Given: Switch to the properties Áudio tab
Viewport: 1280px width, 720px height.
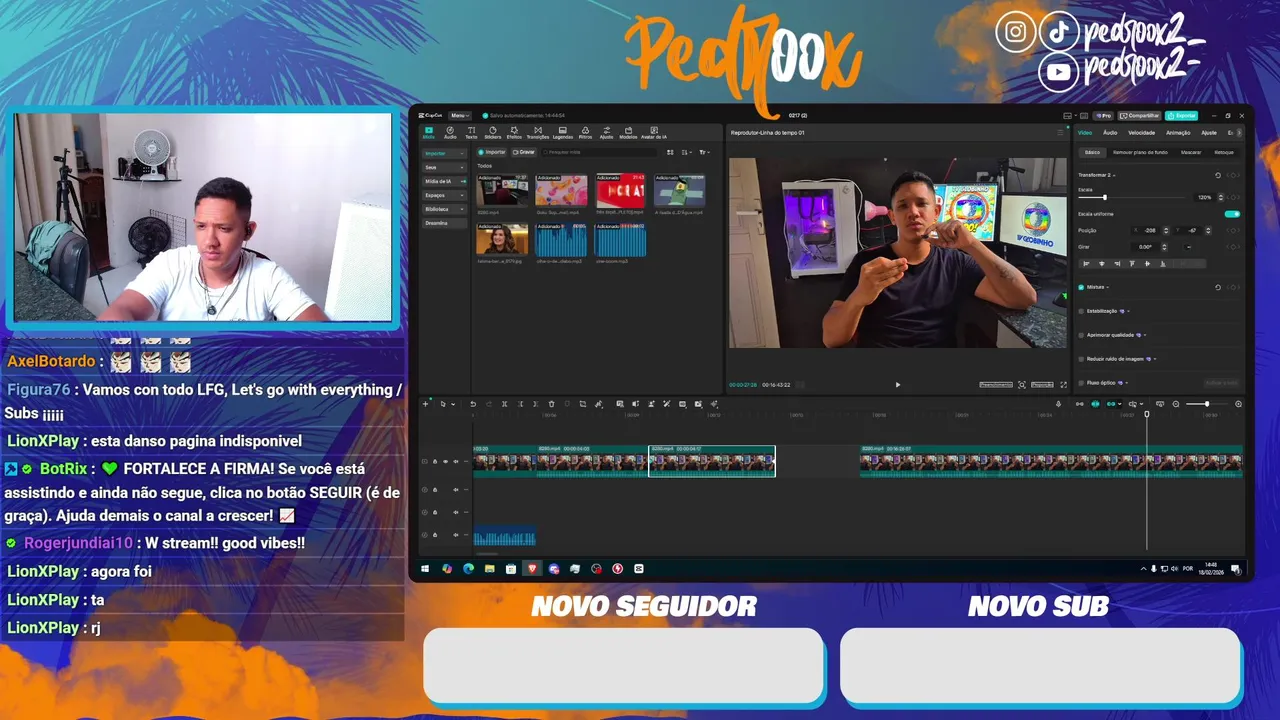Looking at the screenshot, I should 1110,133.
